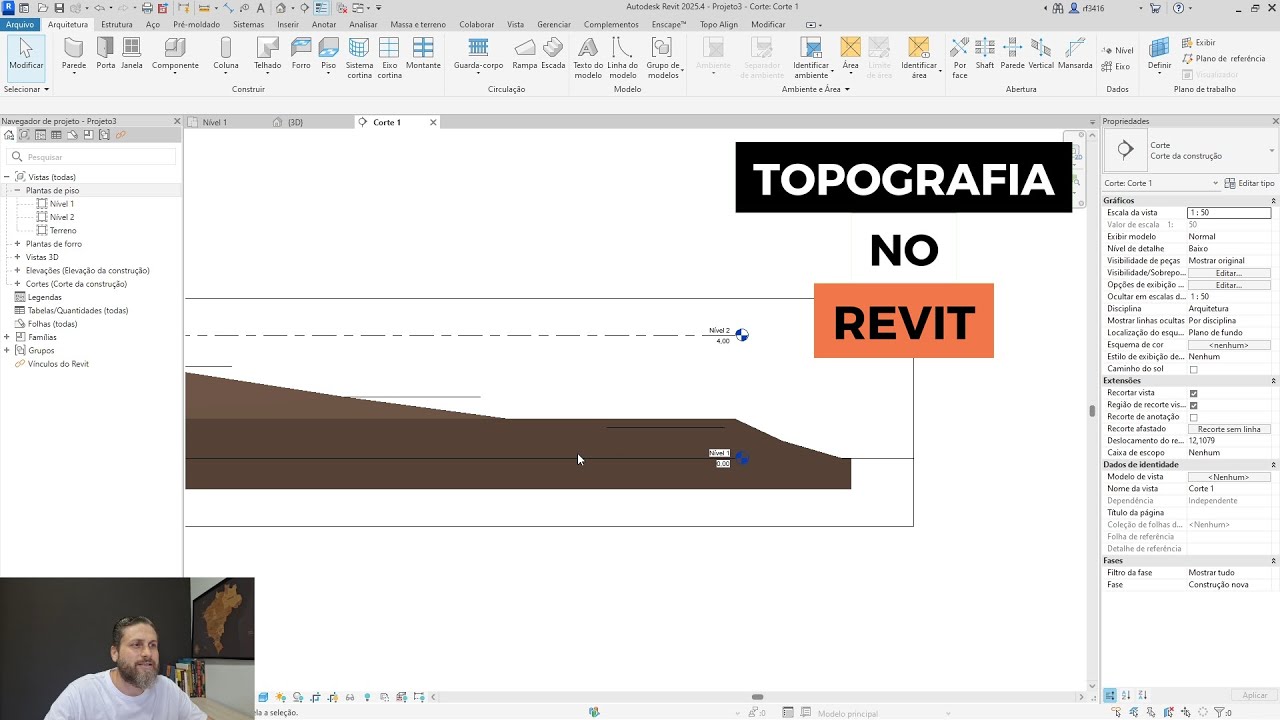This screenshot has width=1280, height=720.
Task: Select the Mansarda dormer tool
Action: 1075,54
